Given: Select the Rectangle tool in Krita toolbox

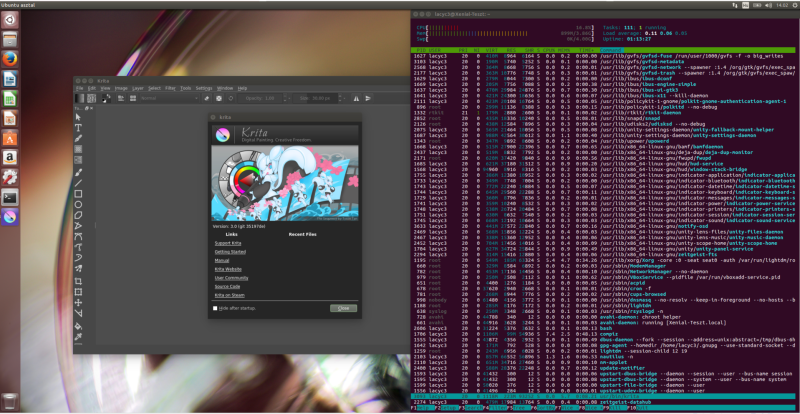Looking at the screenshot, I should (79, 194).
